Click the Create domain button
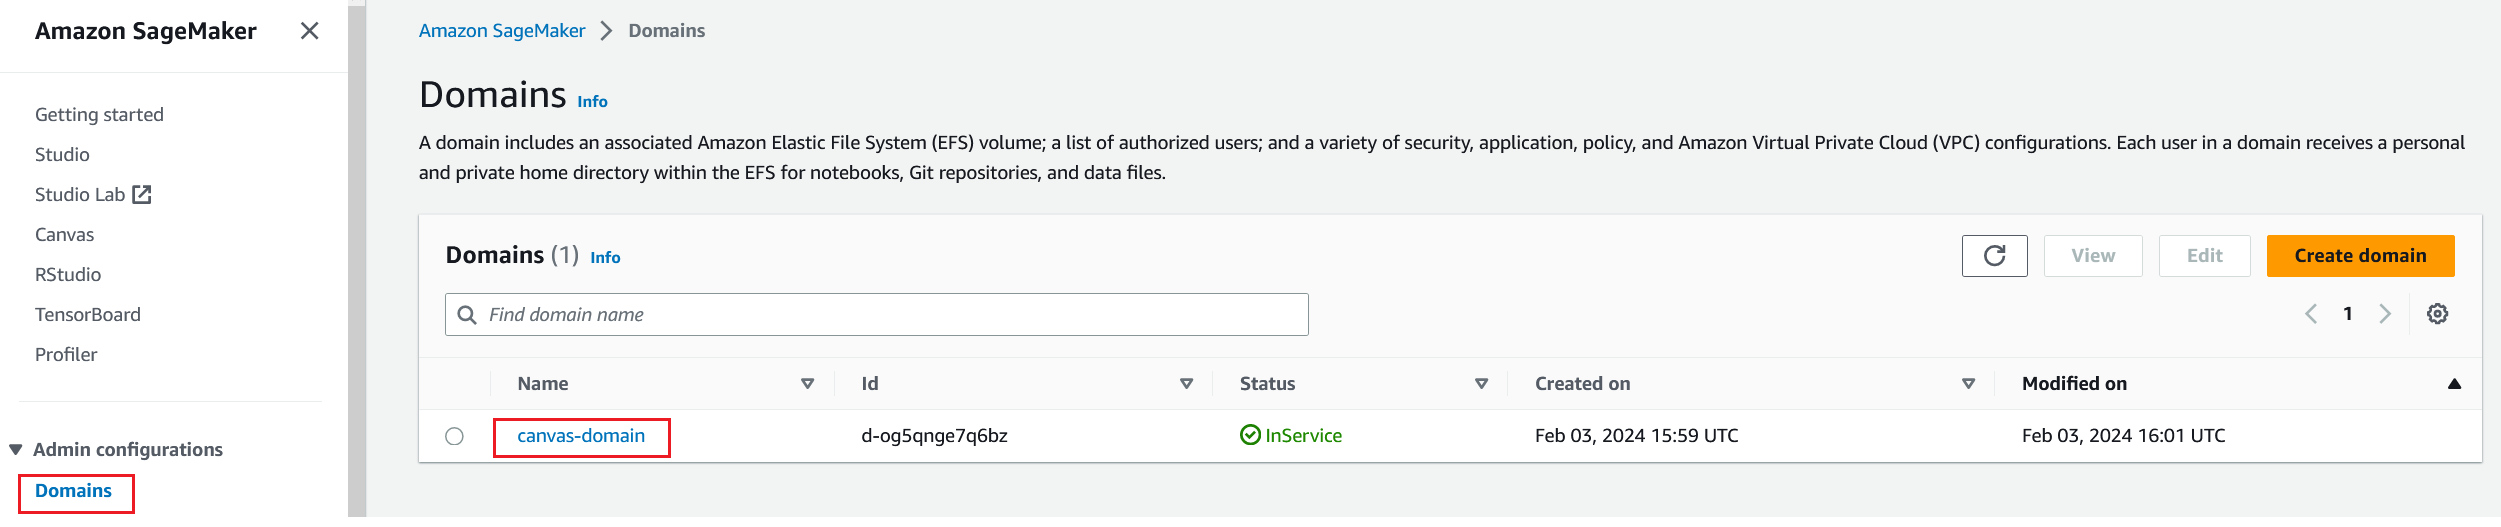The width and height of the screenshot is (2501, 527). (x=2360, y=256)
